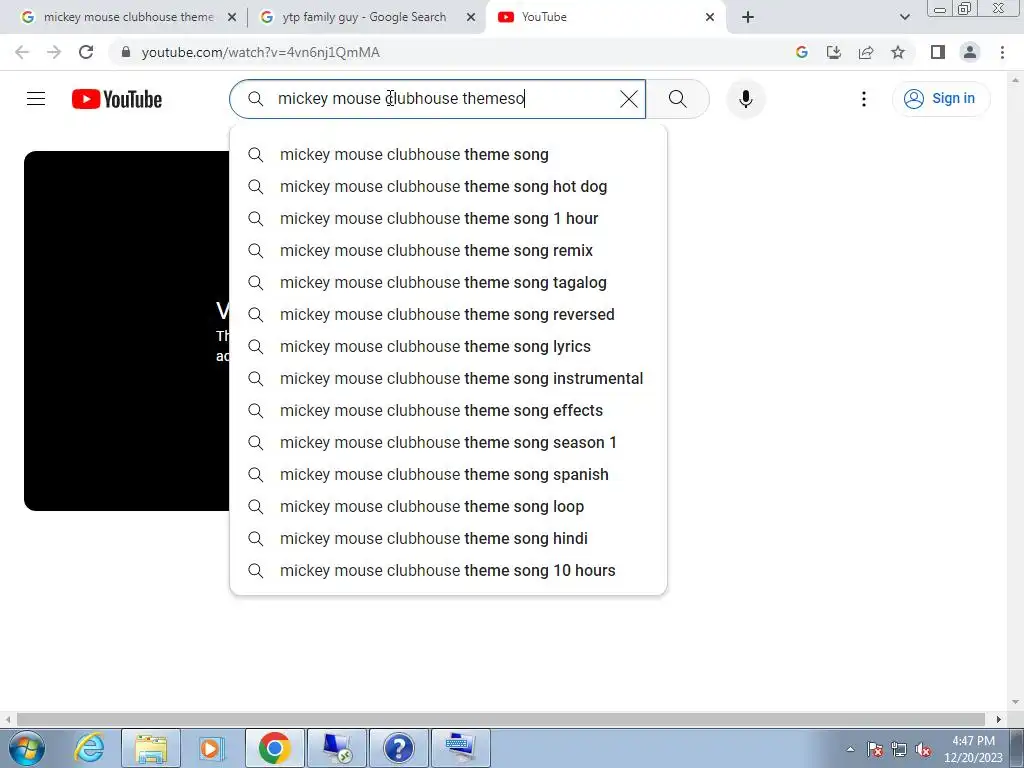The image size is (1024, 768).
Task: Toggle Chrome side panel
Action: click(x=938, y=52)
